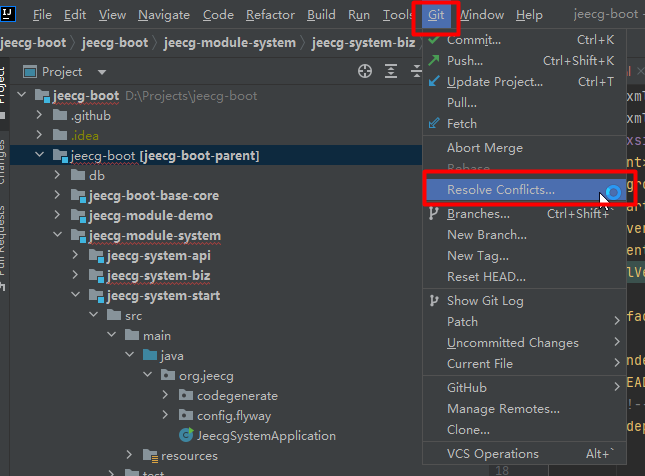The width and height of the screenshot is (645, 476).
Task: Choose Commit... from the Git menu
Action: (524, 40)
